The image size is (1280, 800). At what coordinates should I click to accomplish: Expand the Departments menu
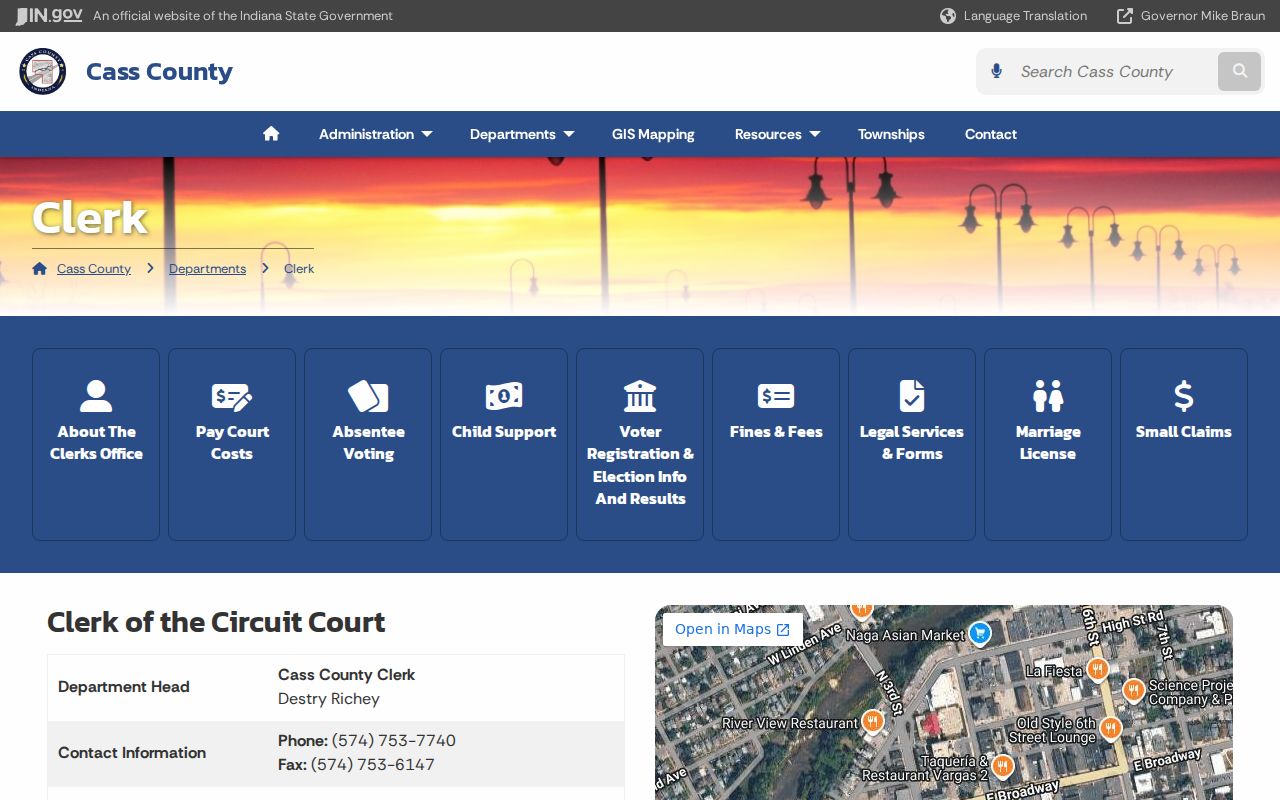tap(522, 134)
